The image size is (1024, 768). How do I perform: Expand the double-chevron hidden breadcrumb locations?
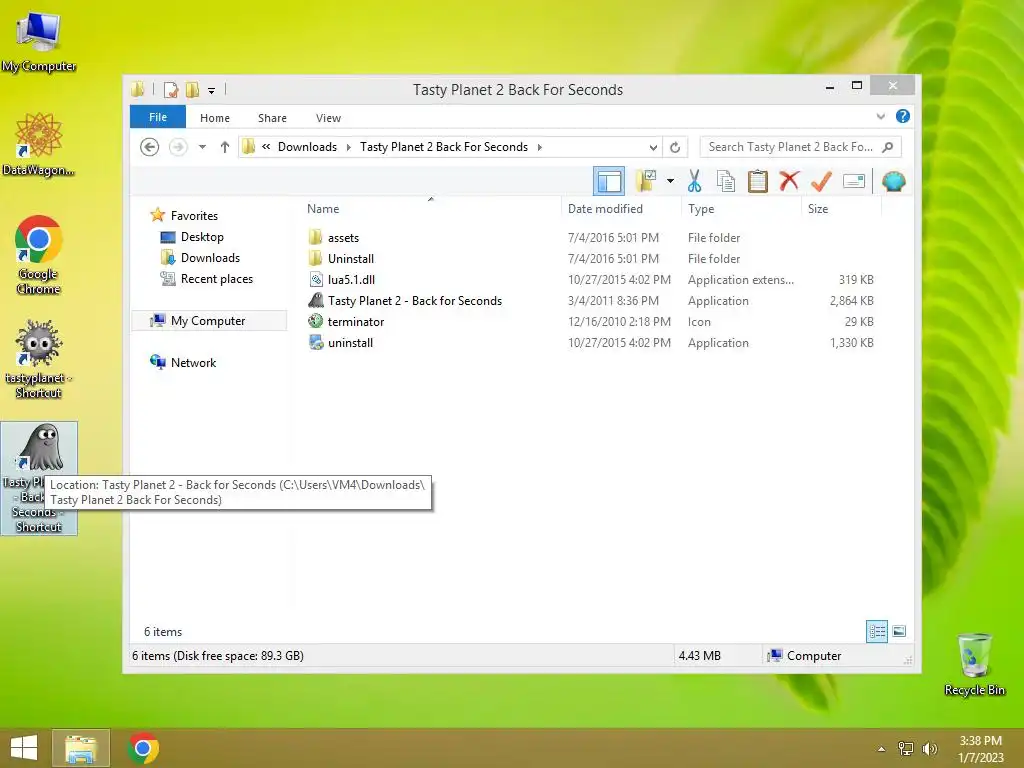tap(266, 146)
